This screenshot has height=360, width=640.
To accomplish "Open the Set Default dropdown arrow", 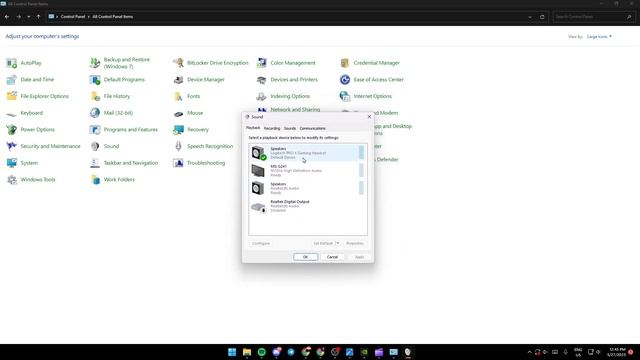I will [x=338, y=244].
